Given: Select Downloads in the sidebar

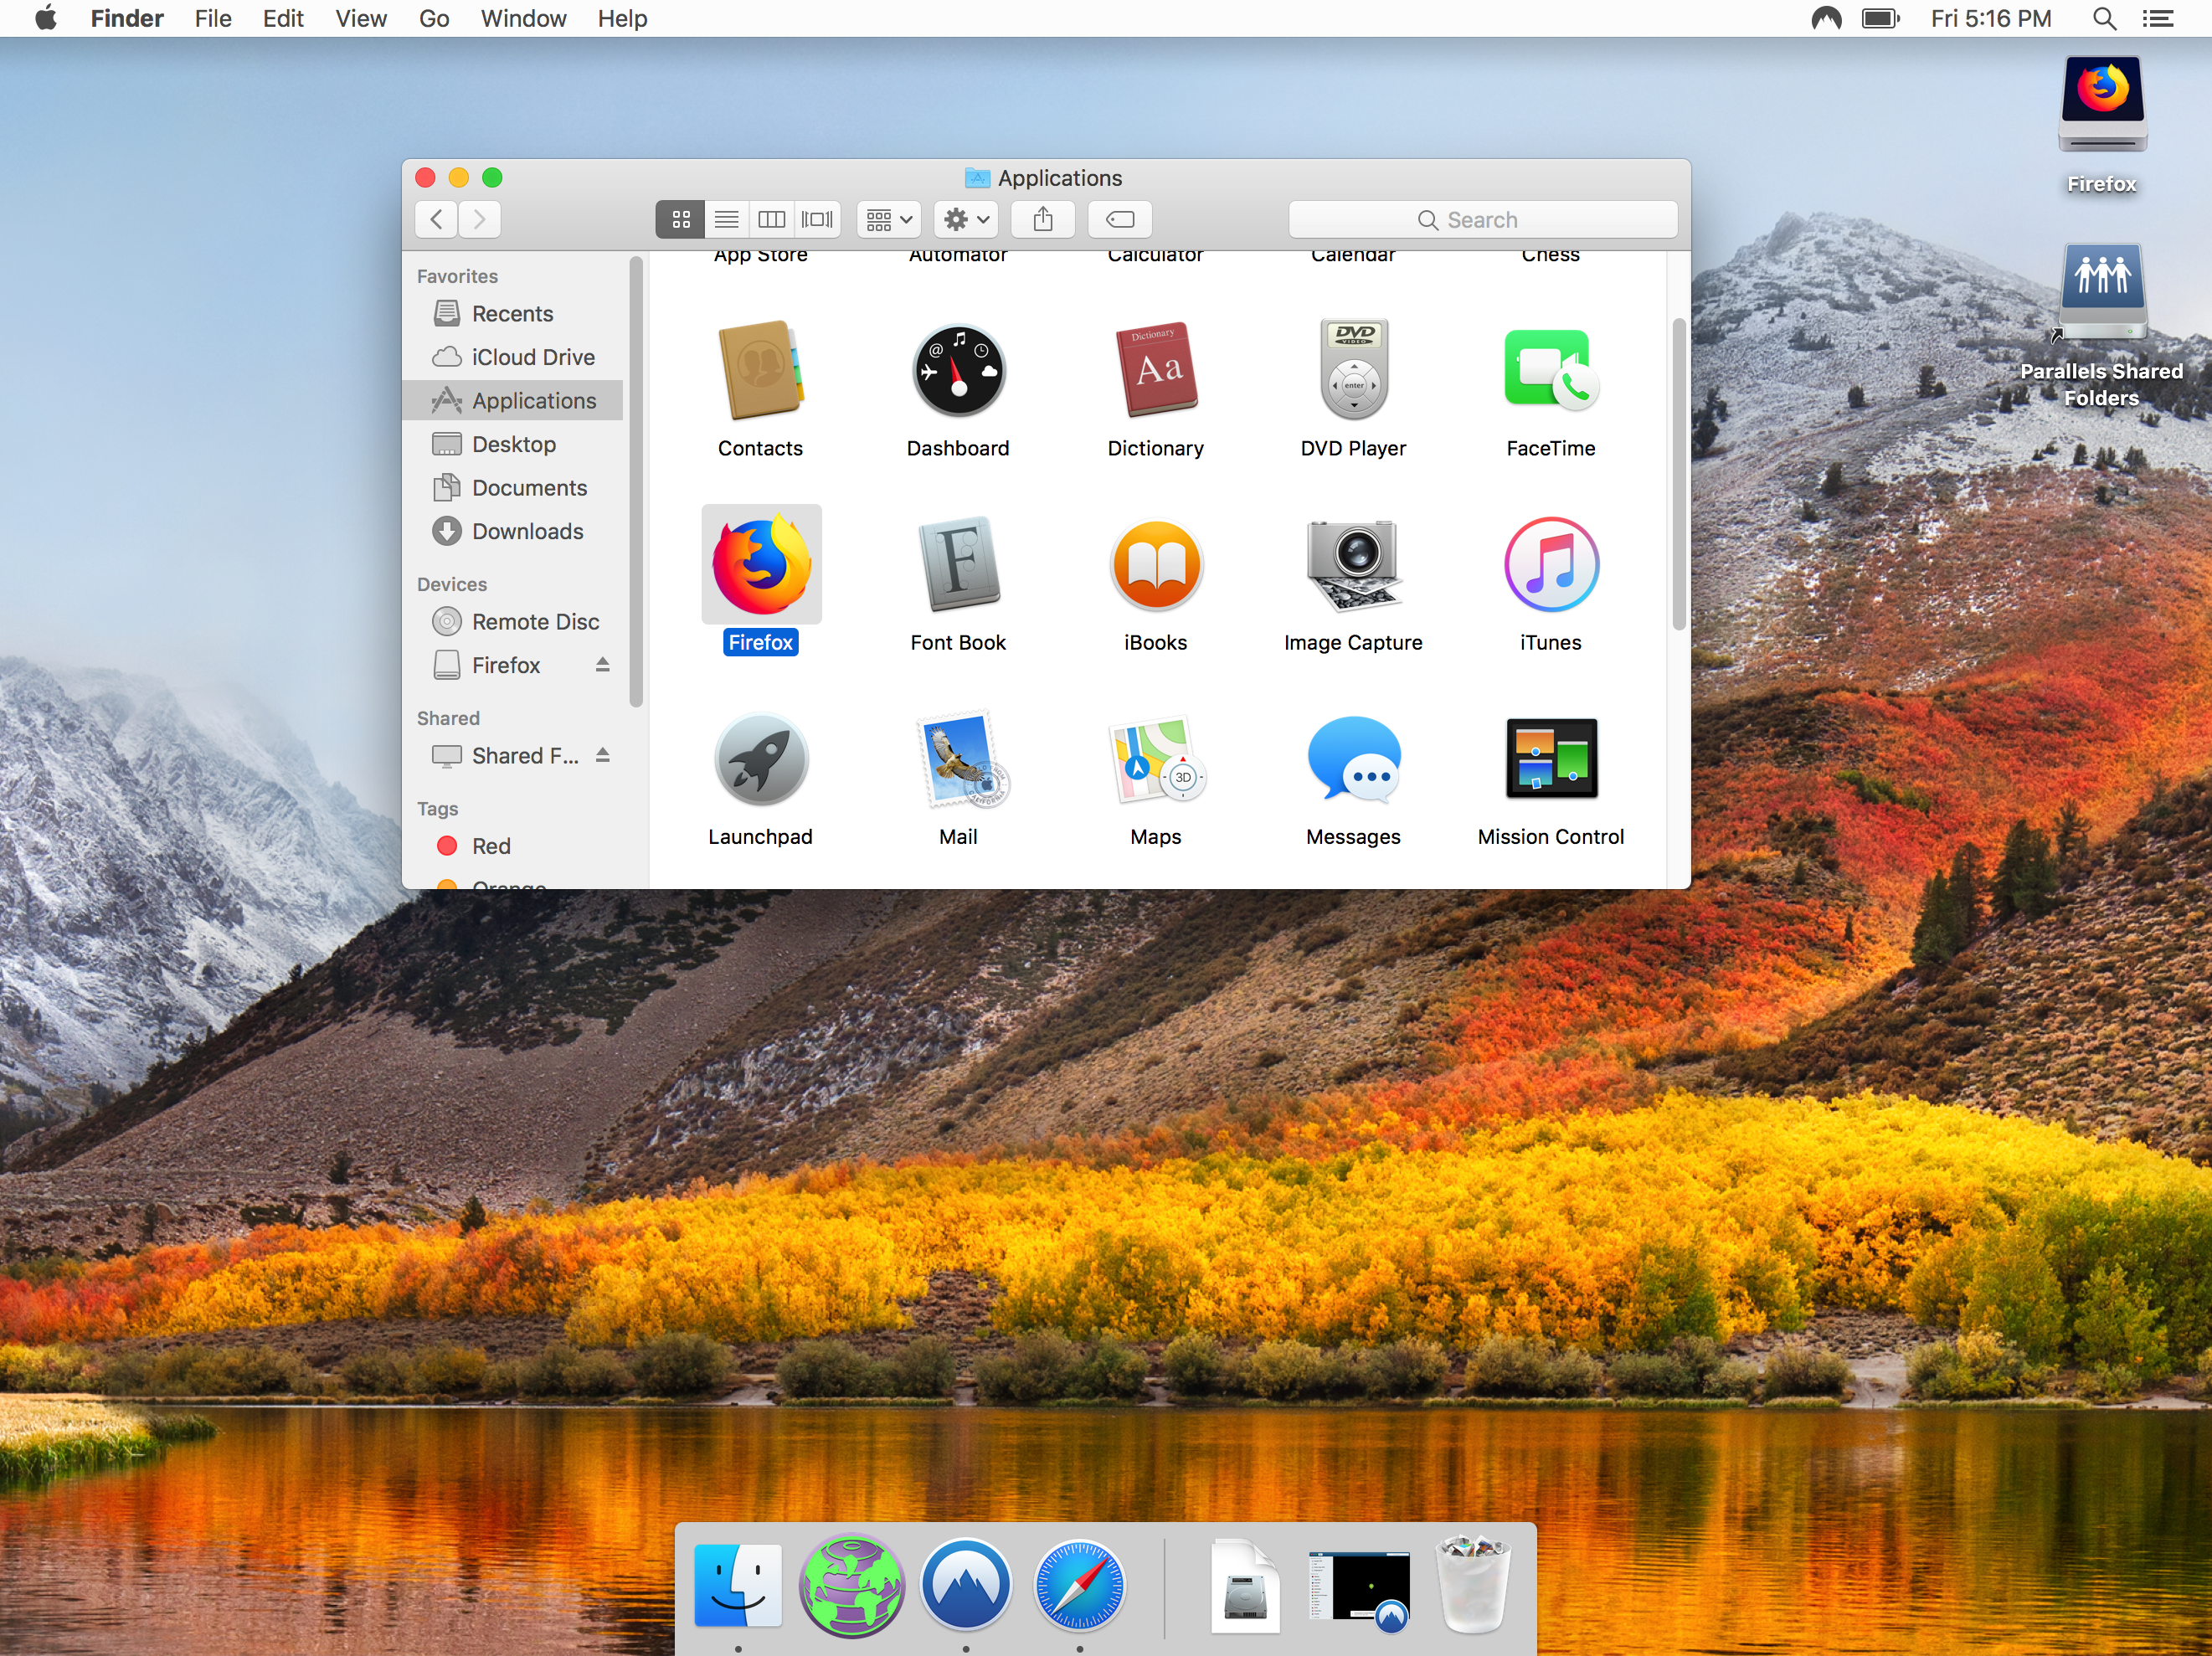Looking at the screenshot, I should tap(513, 531).
